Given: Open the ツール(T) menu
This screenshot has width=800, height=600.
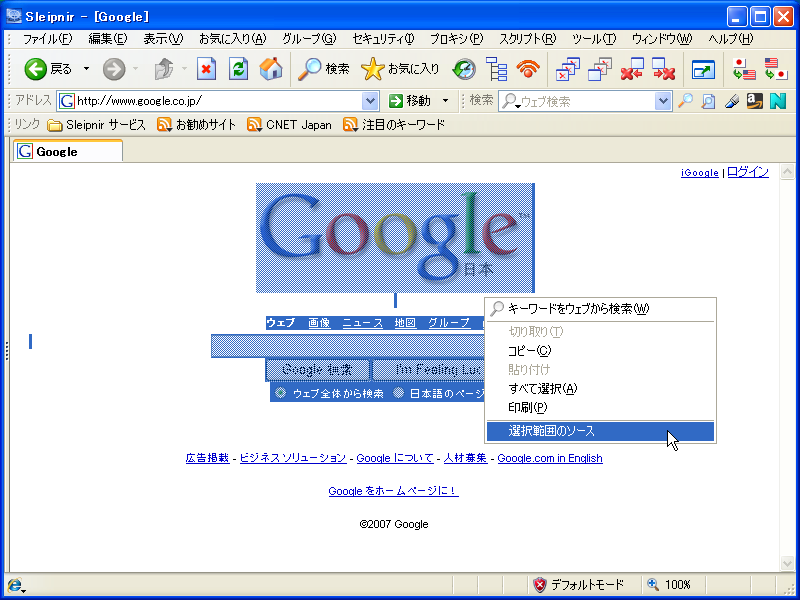Looking at the screenshot, I should pyautogui.click(x=594, y=39).
